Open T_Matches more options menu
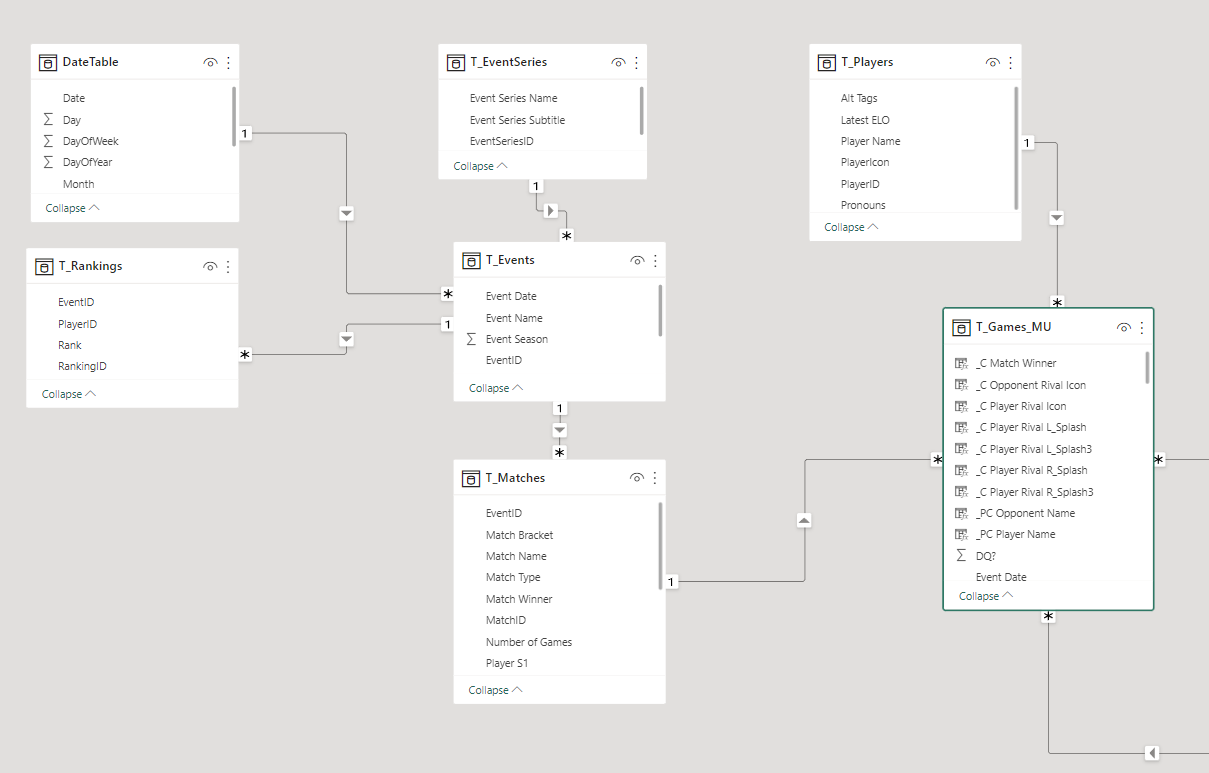The height and width of the screenshot is (773, 1209). click(655, 478)
